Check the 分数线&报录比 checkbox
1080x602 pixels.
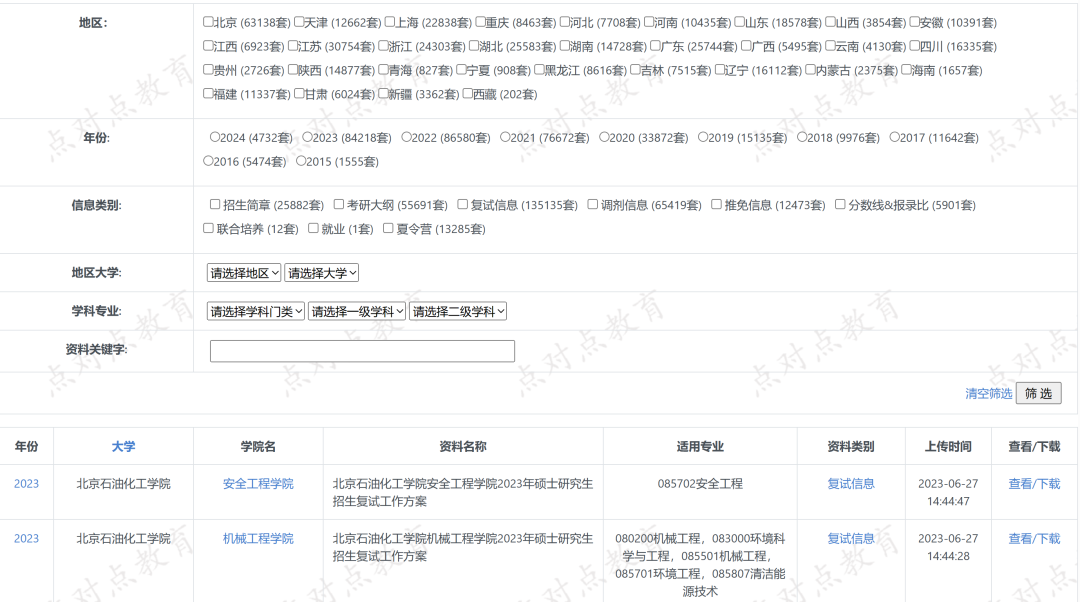[840, 205]
